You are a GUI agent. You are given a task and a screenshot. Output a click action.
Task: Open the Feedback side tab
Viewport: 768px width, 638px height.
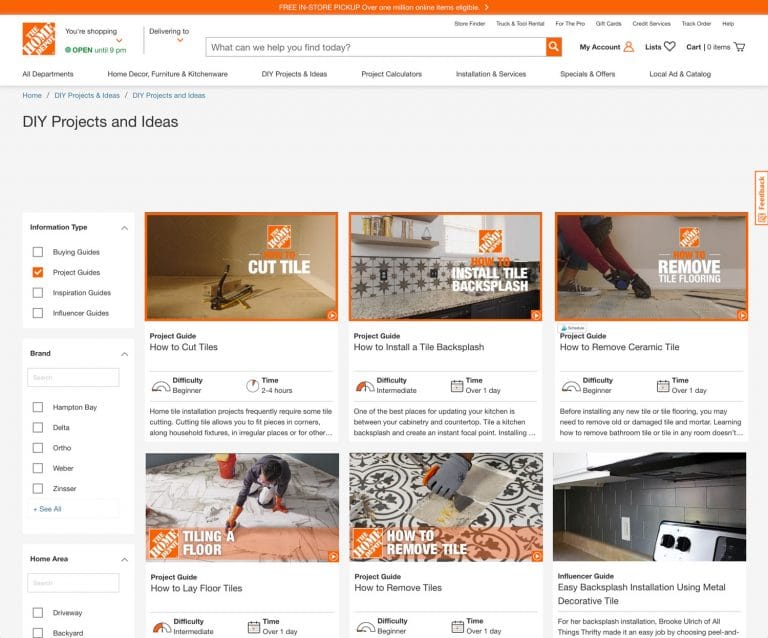pyautogui.click(x=761, y=192)
